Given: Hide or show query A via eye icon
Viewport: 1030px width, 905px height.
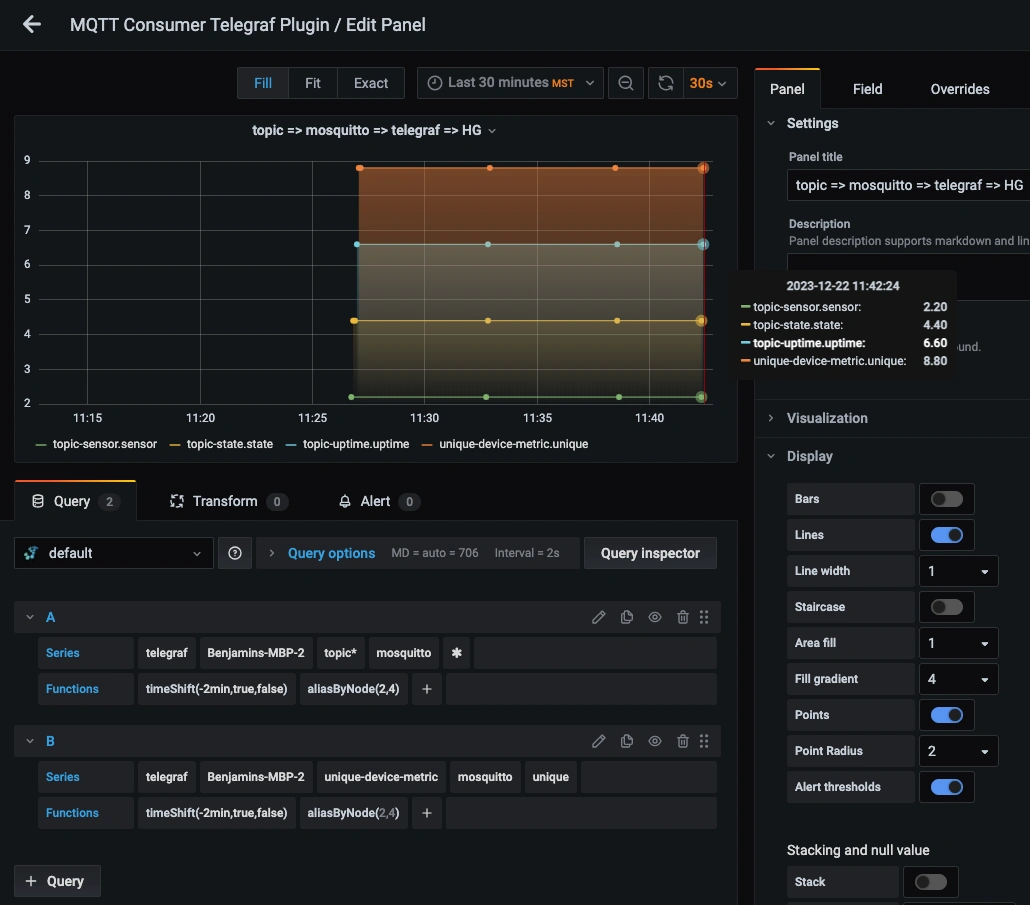Looking at the screenshot, I should [655, 617].
